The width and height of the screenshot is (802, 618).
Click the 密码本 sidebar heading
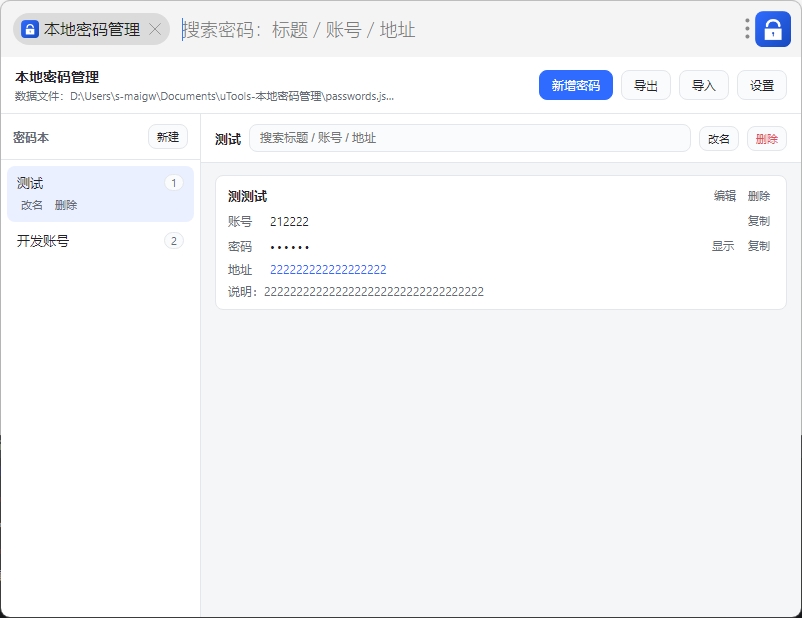pos(31,138)
